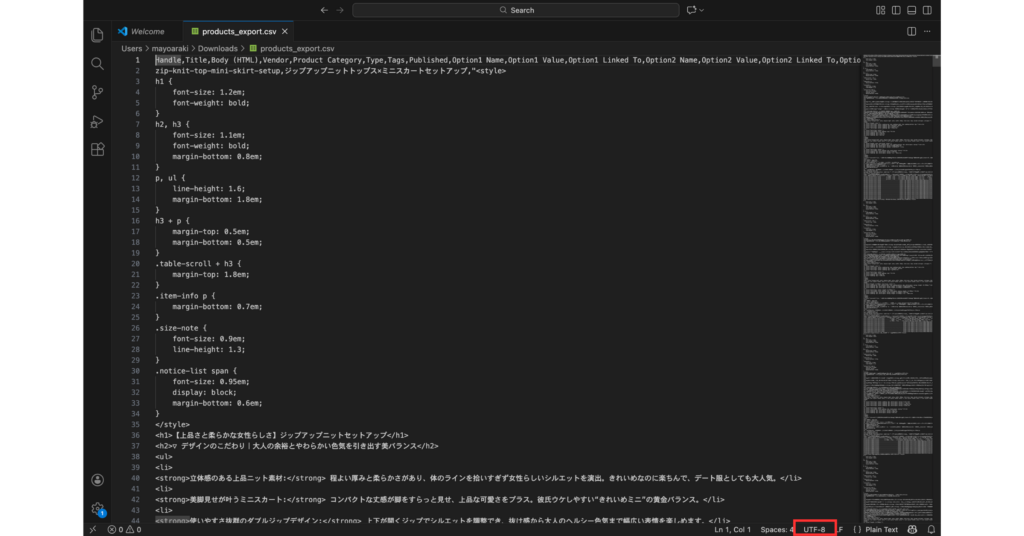This screenshot has width=1024, height=536.
Task: Split the editor to the right
Action: [911, 31]
